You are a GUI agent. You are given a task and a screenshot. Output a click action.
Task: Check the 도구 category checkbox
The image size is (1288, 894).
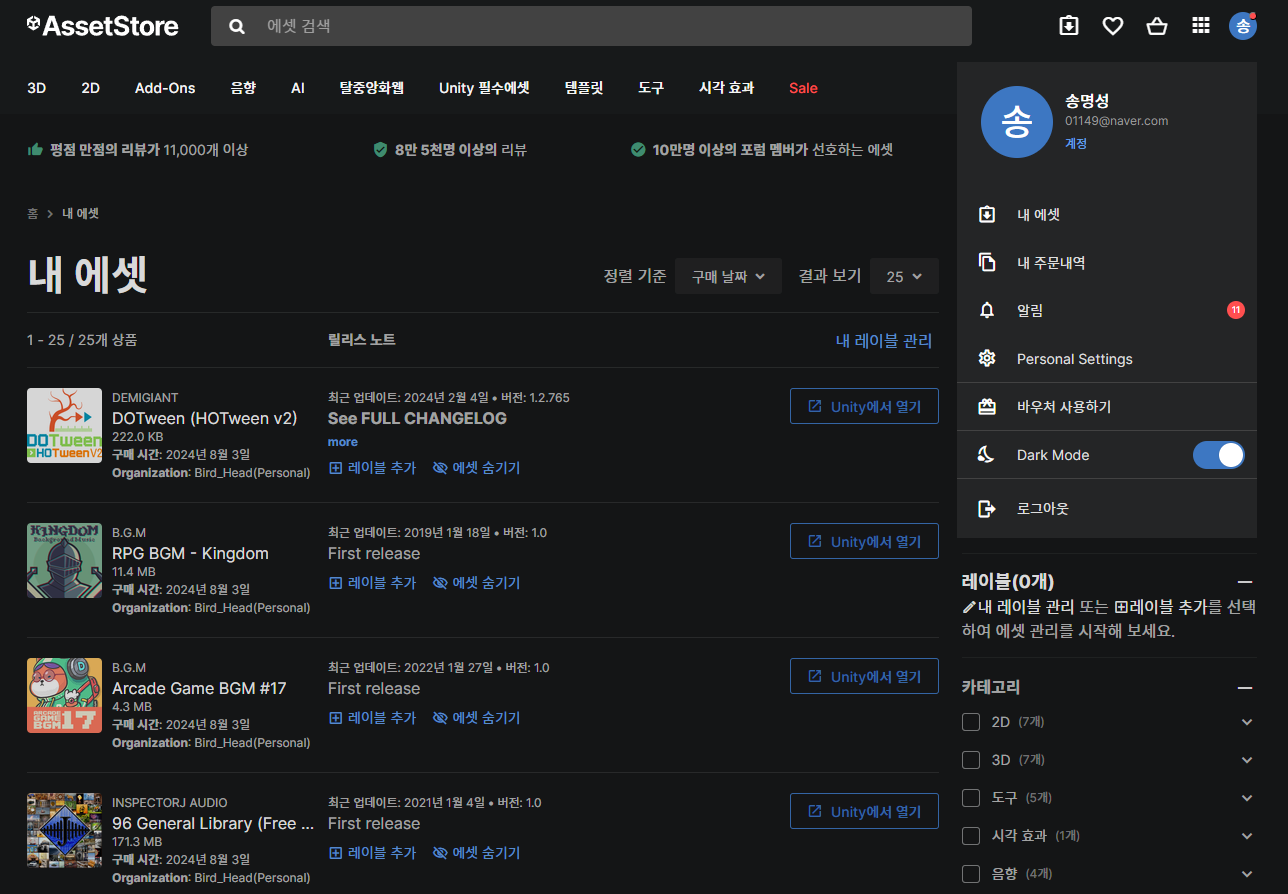click(x=970, y=798)
